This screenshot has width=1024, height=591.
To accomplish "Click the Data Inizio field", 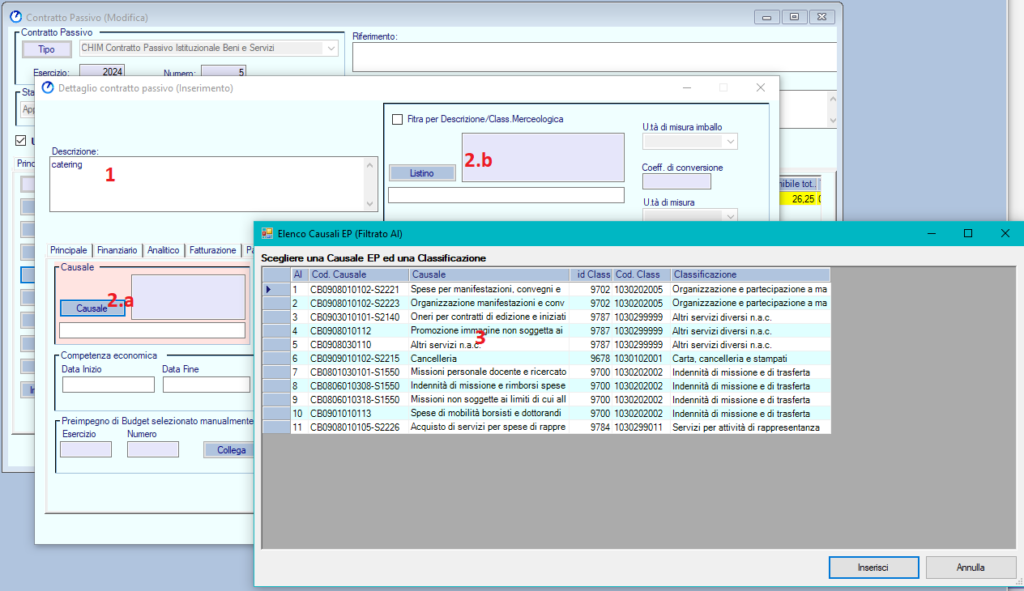I will [x=108, y=385].
